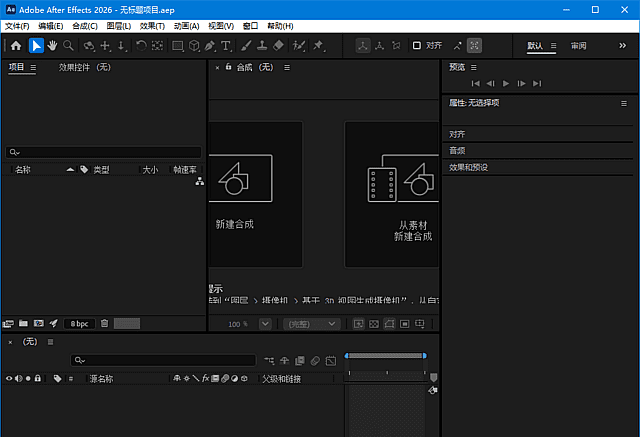Toggle the highlighted snap bounds icon beside 对齐
This screenshot has width=640, height=437.
(474, 46)
